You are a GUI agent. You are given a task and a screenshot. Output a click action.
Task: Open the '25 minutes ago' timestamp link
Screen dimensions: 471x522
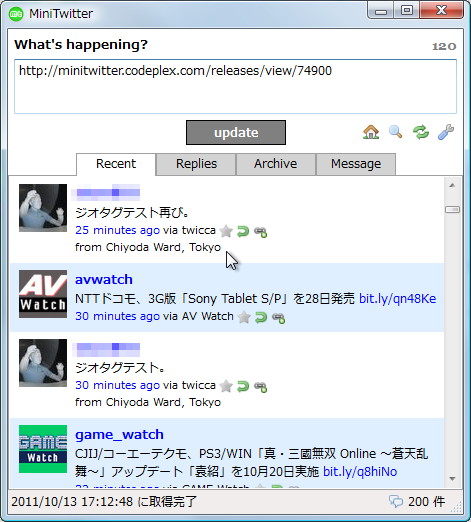pos(117,230)
